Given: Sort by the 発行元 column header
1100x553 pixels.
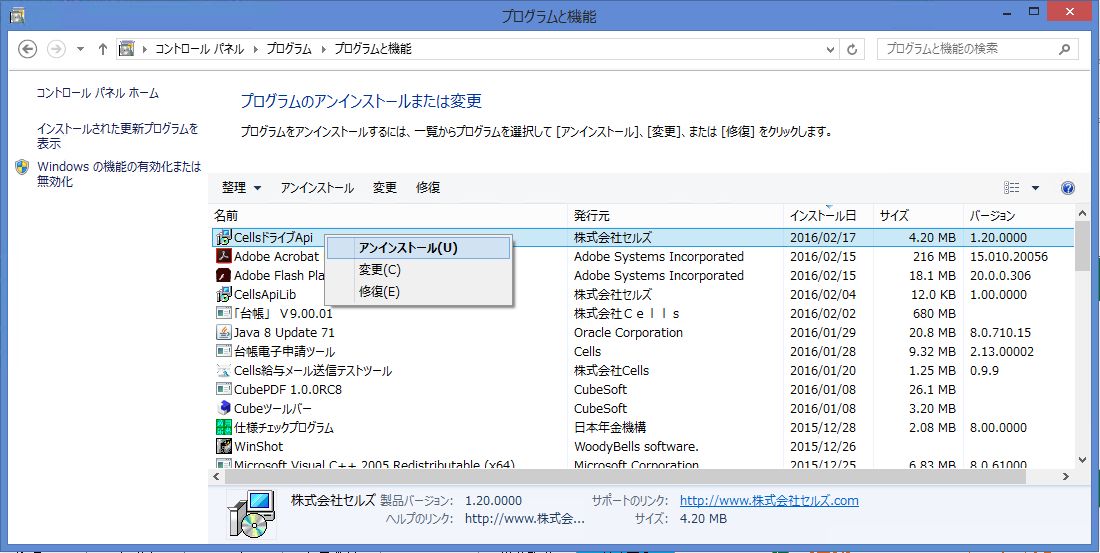Looking at the screenshot, I should pos(675,216).
